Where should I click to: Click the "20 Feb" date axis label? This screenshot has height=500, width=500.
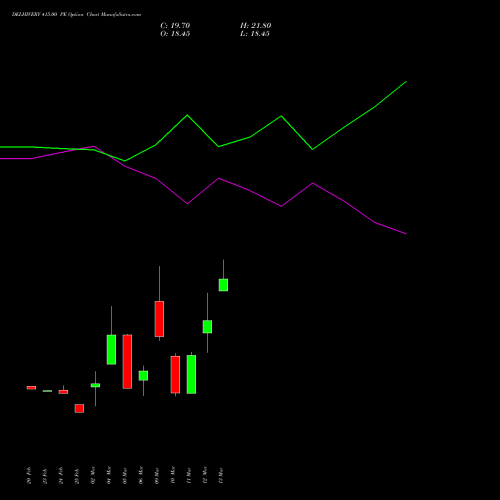click(29, 475)
